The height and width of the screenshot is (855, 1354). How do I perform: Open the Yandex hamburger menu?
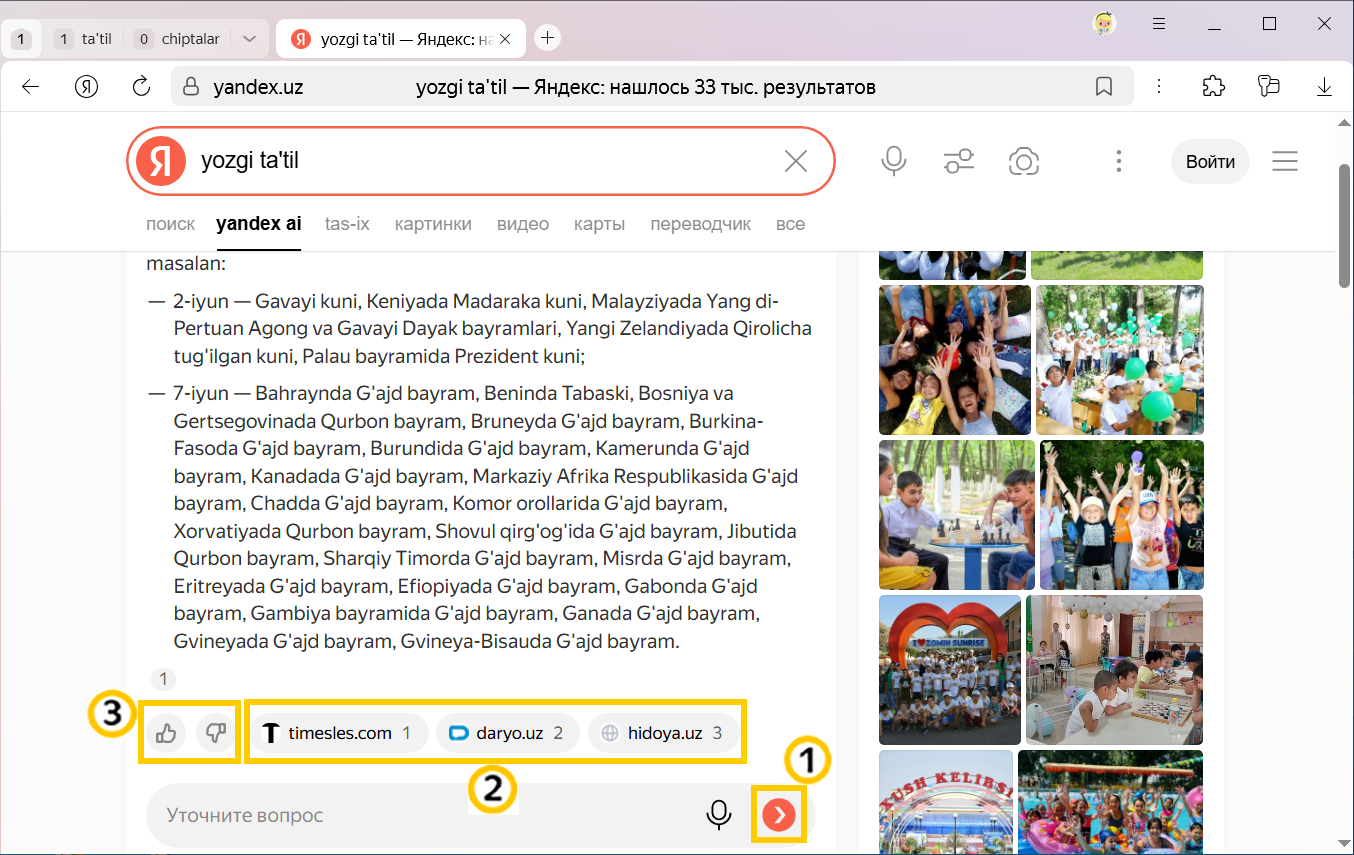point(1285,161)
